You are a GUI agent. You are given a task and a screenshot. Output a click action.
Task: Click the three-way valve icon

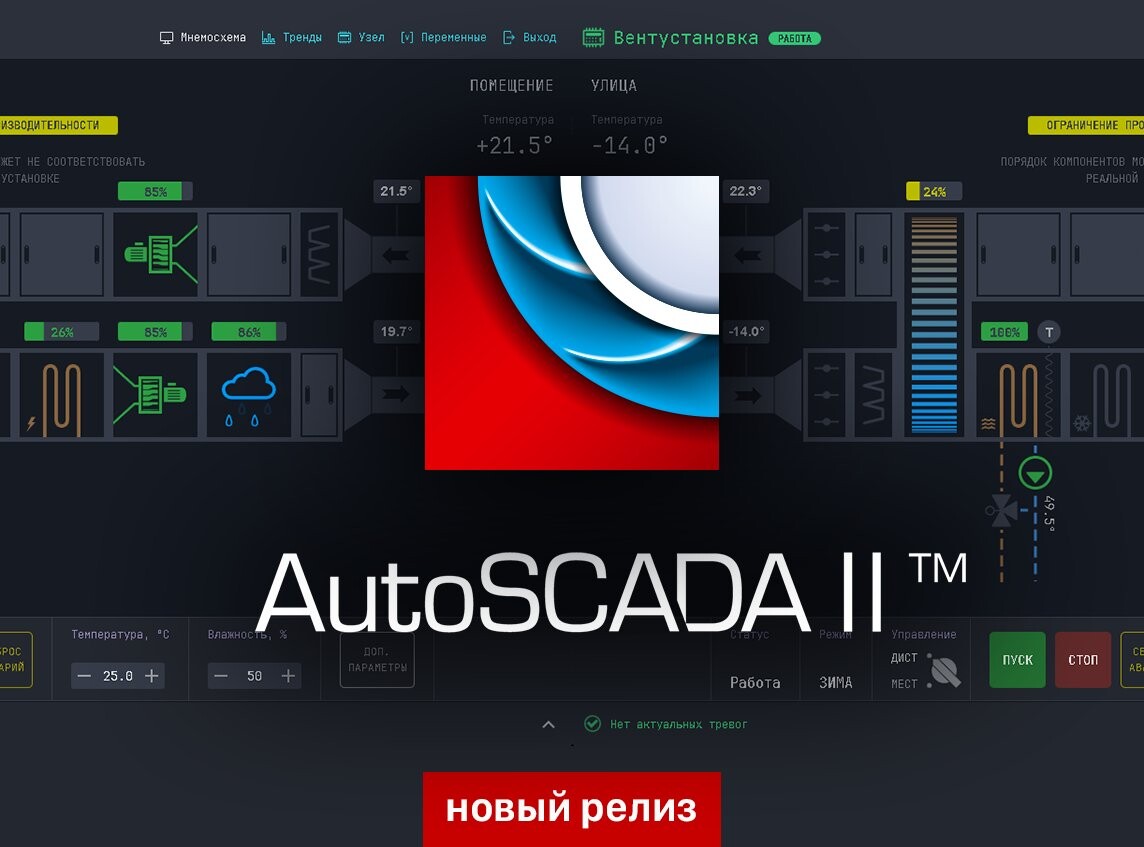click(1001, 512)
